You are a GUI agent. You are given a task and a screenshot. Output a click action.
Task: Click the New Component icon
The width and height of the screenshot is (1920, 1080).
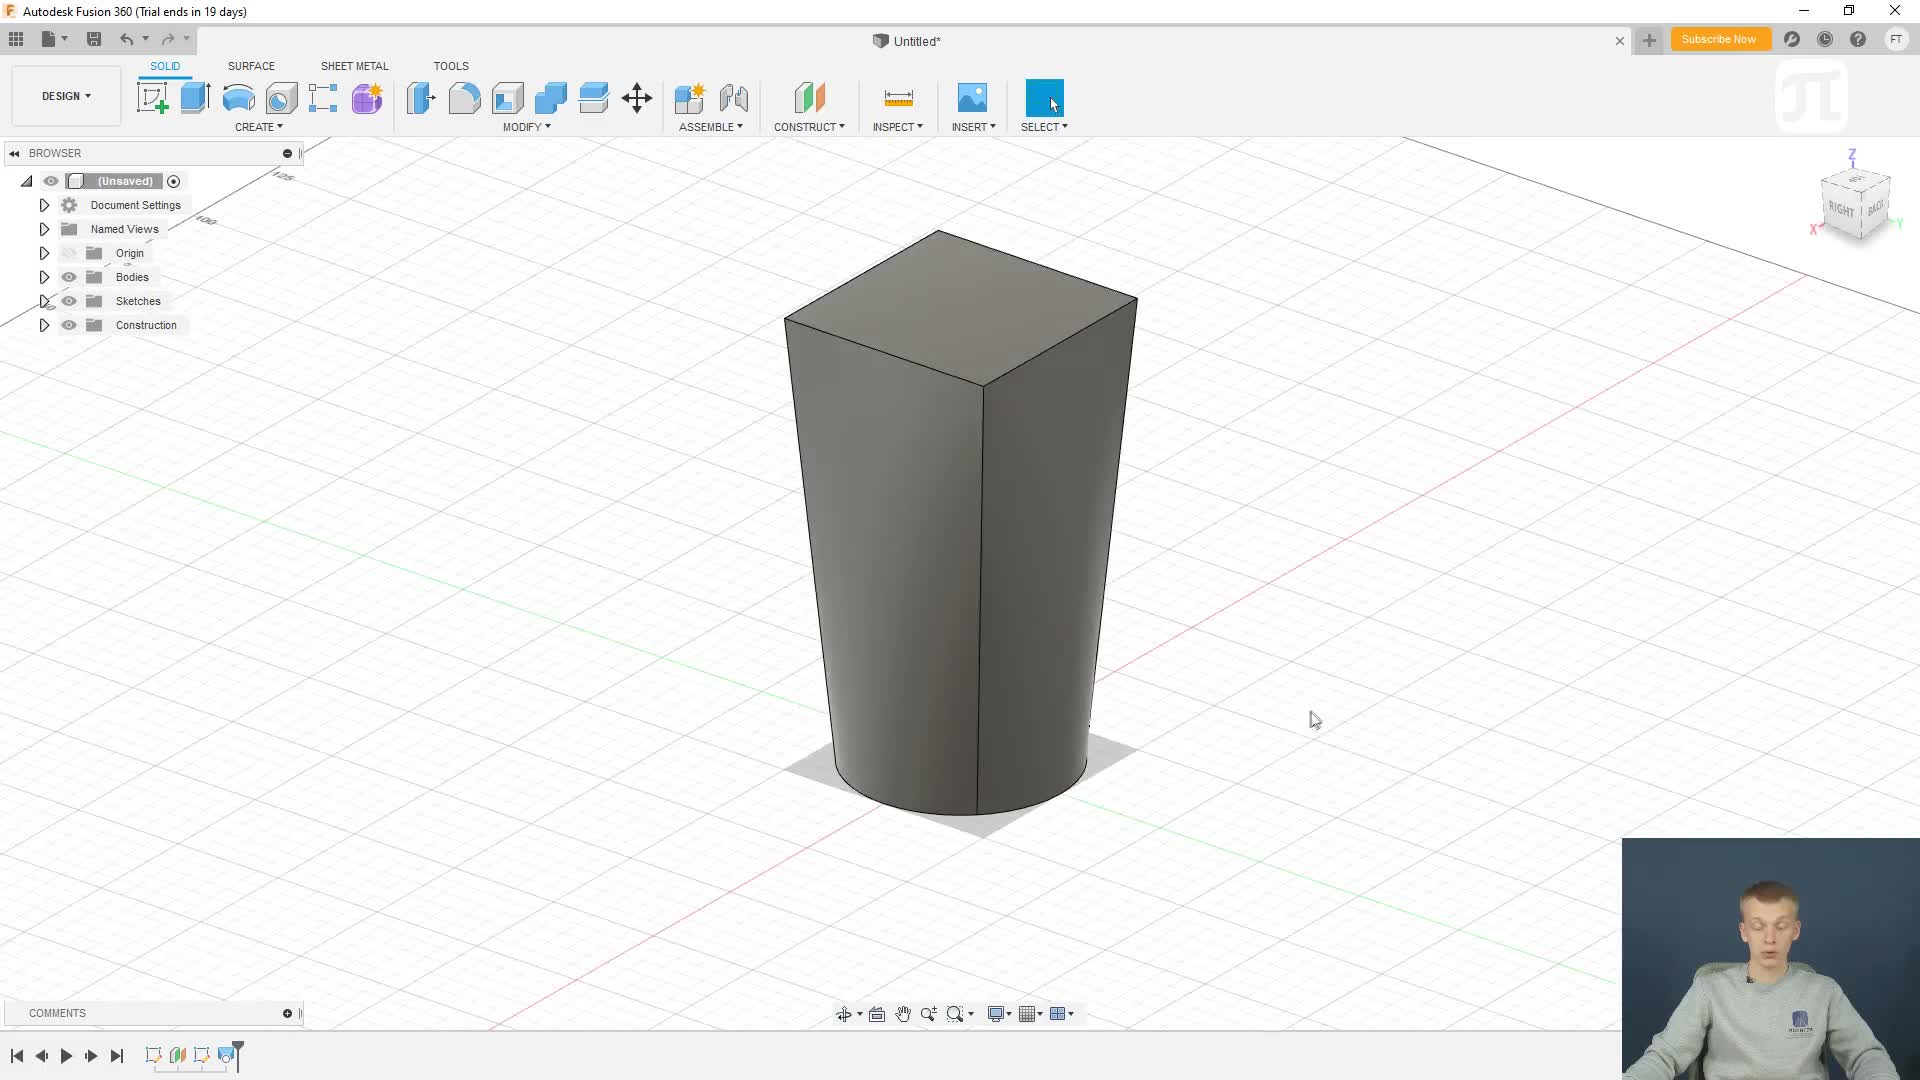click(690, 98)
